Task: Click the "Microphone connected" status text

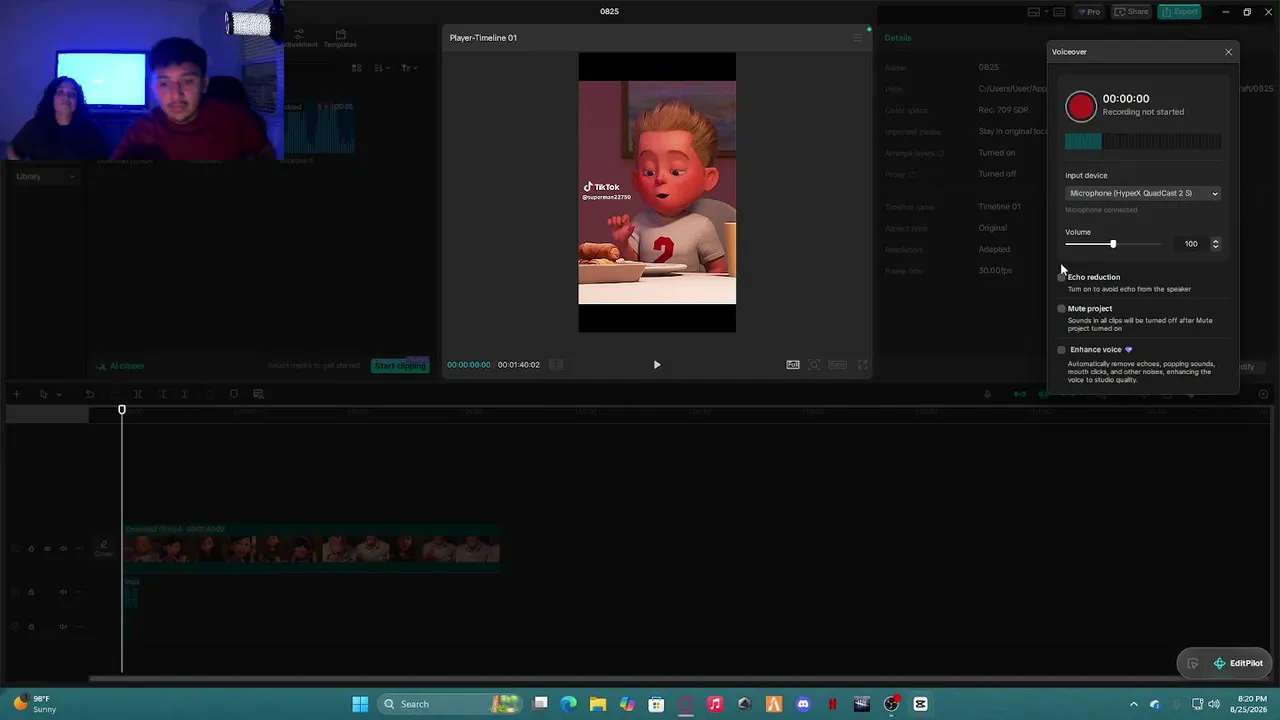Action: [1101, 210]
